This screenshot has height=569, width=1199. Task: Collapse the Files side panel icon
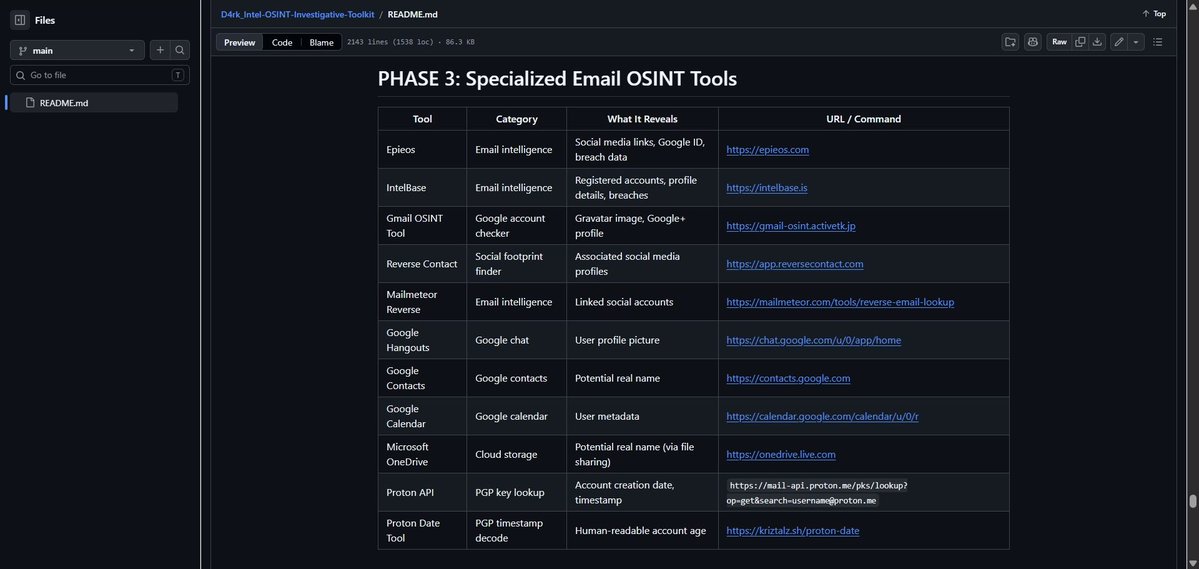20,21
